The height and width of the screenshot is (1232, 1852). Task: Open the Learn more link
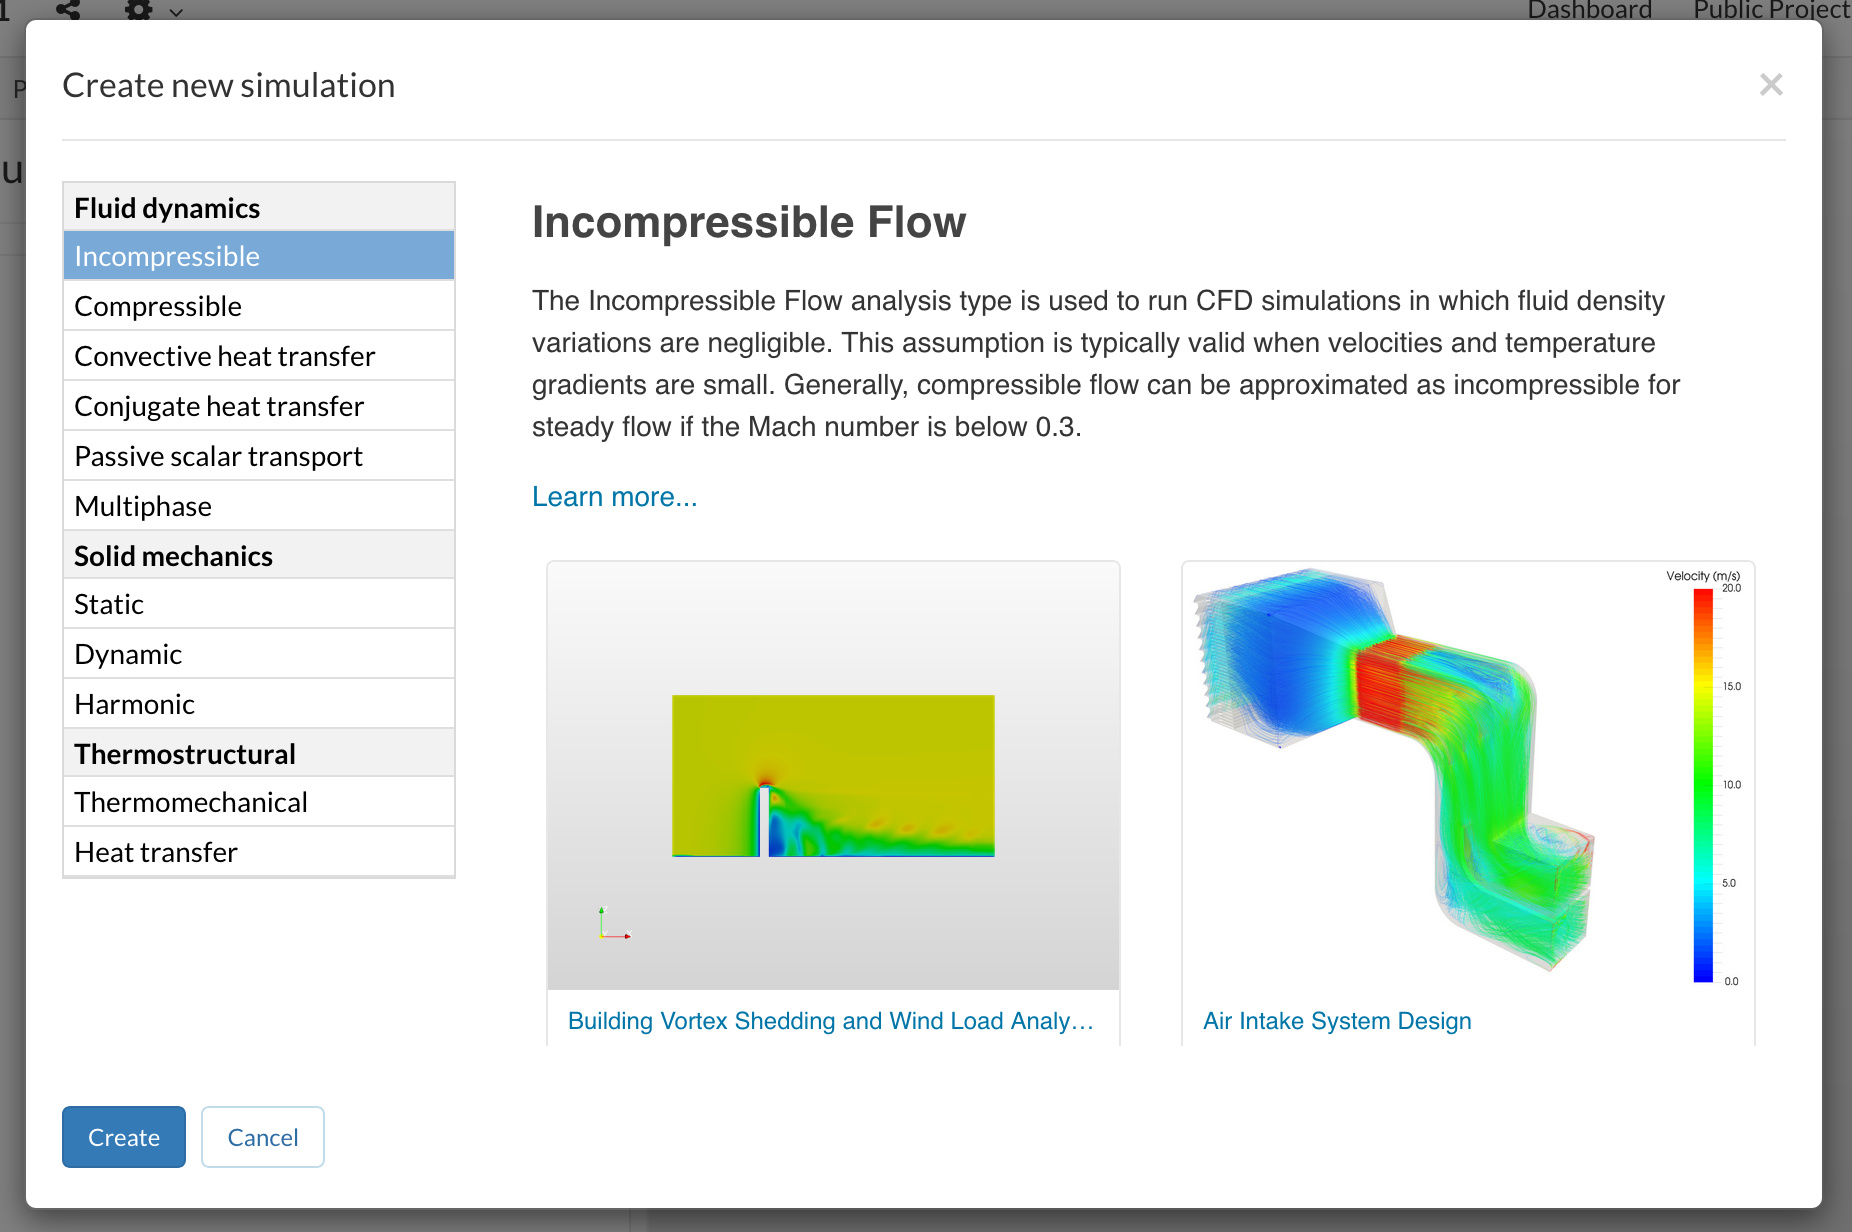click(614, 497)
